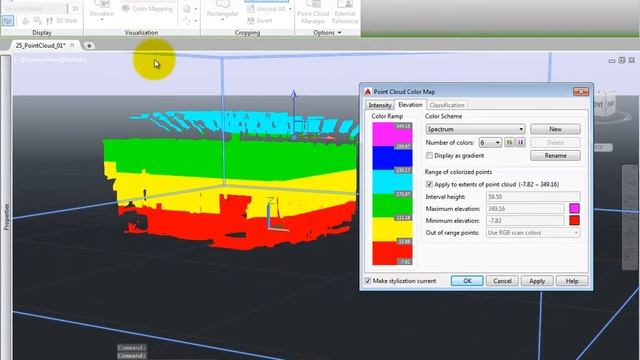
Task: Toggle the Display as gradient checkbox
Action: point(429,156)
